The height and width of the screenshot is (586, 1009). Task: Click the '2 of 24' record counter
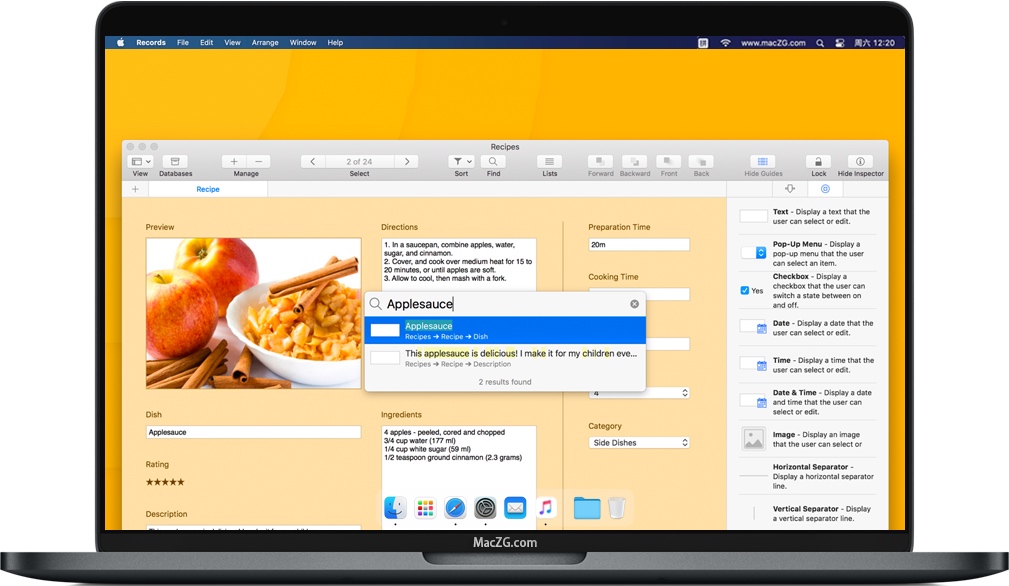(x=359, y=161)
